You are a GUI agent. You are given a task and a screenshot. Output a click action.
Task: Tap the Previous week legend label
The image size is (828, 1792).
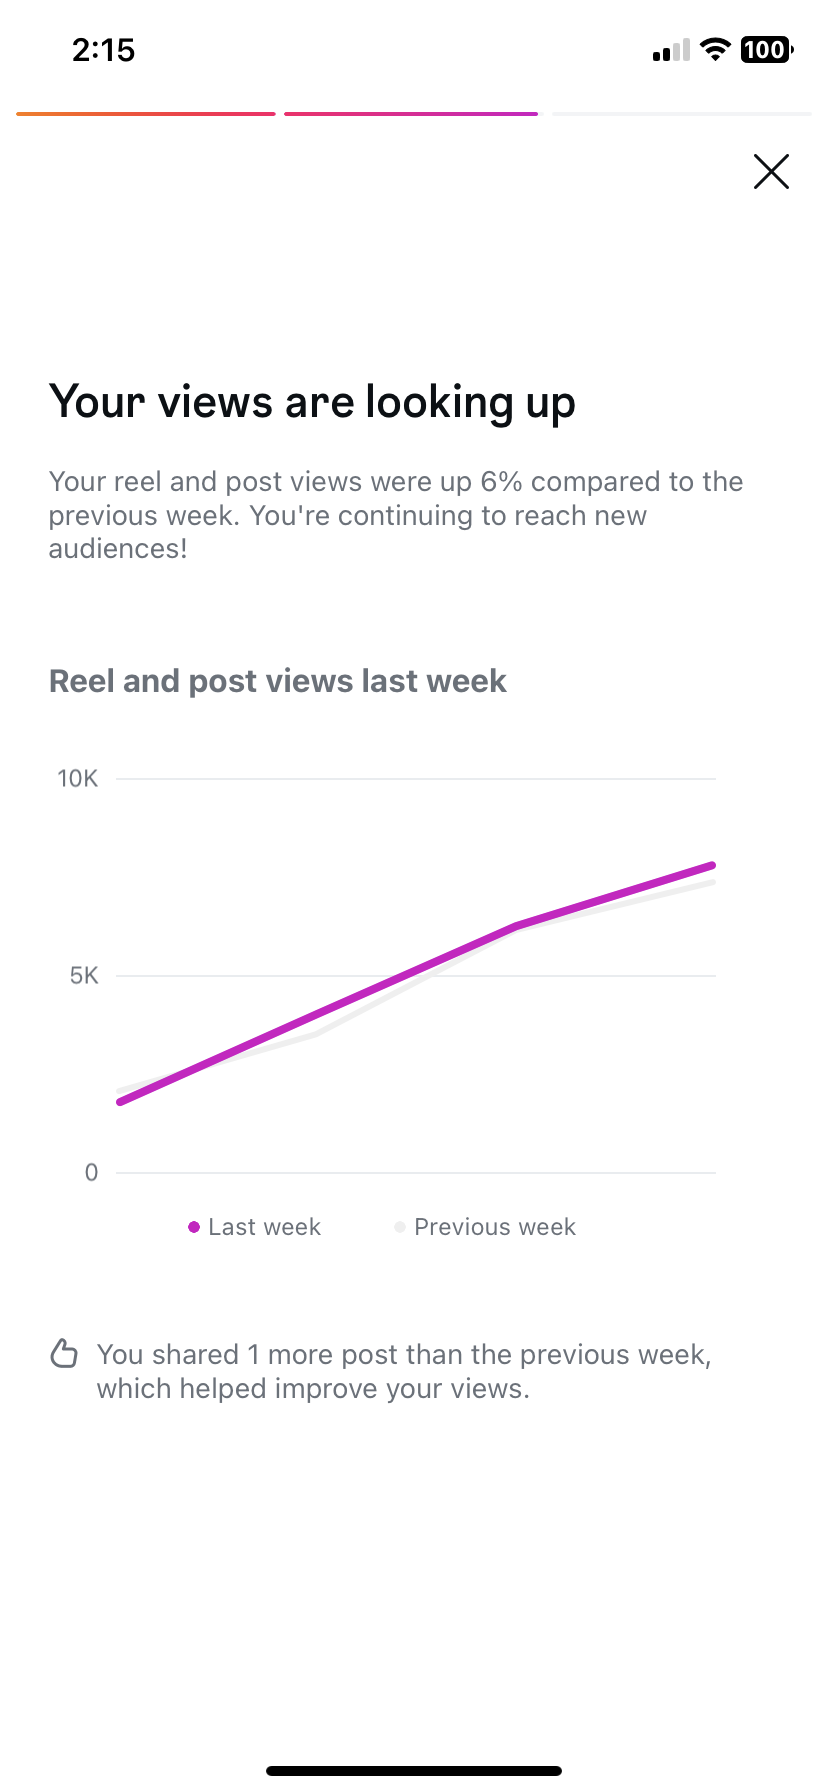click(495, 1227)
